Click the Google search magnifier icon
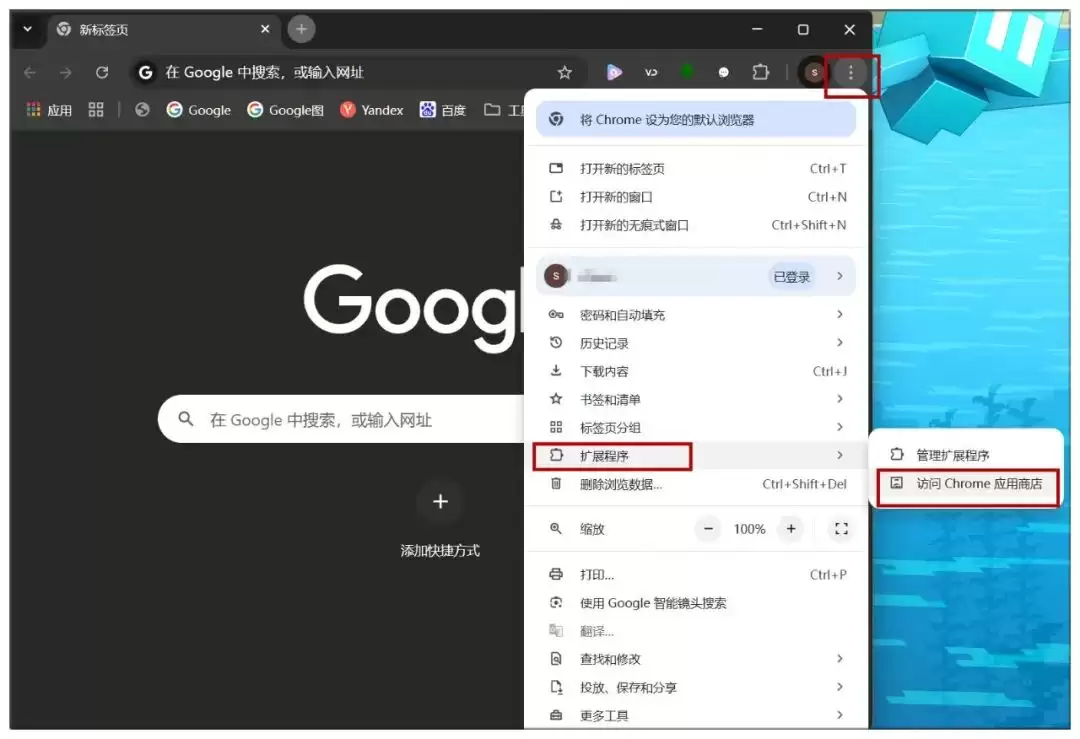The image size is (1080, 739). (185, 419)
